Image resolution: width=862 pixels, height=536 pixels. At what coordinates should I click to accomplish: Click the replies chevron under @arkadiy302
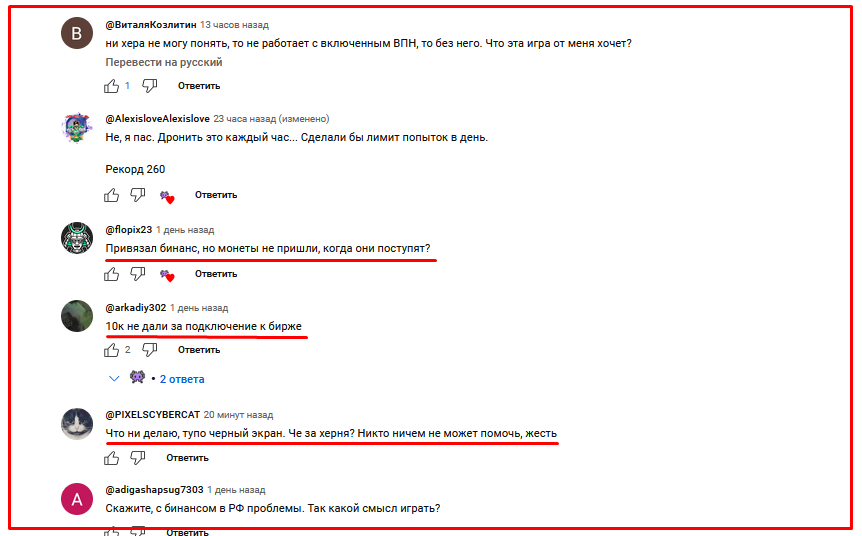pyautogui.click(x=114, y=378)
